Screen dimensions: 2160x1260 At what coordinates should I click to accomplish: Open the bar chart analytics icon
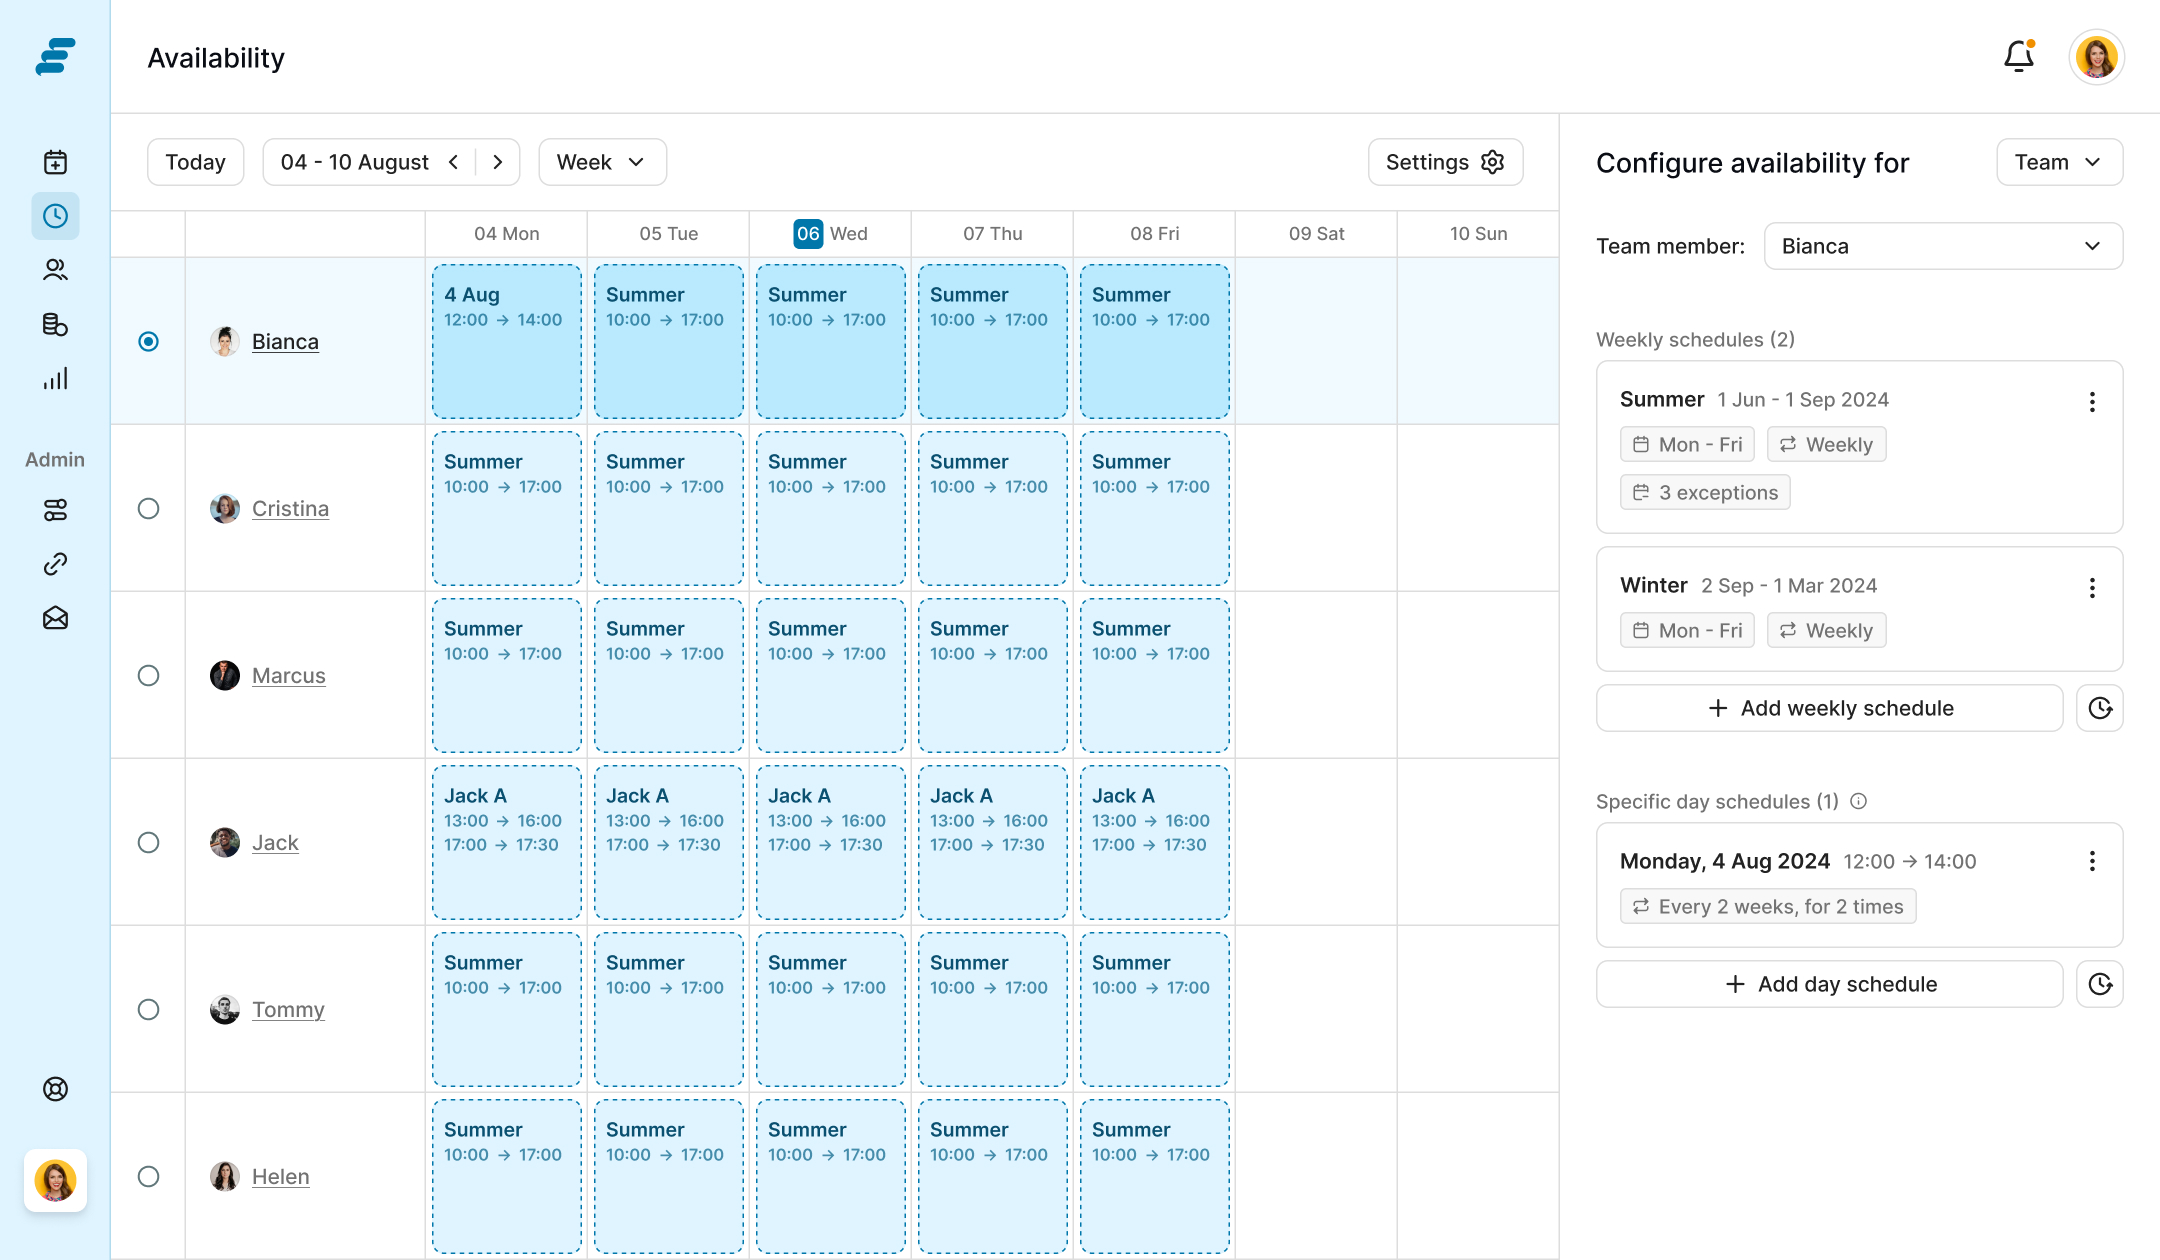tap(55, 378)
